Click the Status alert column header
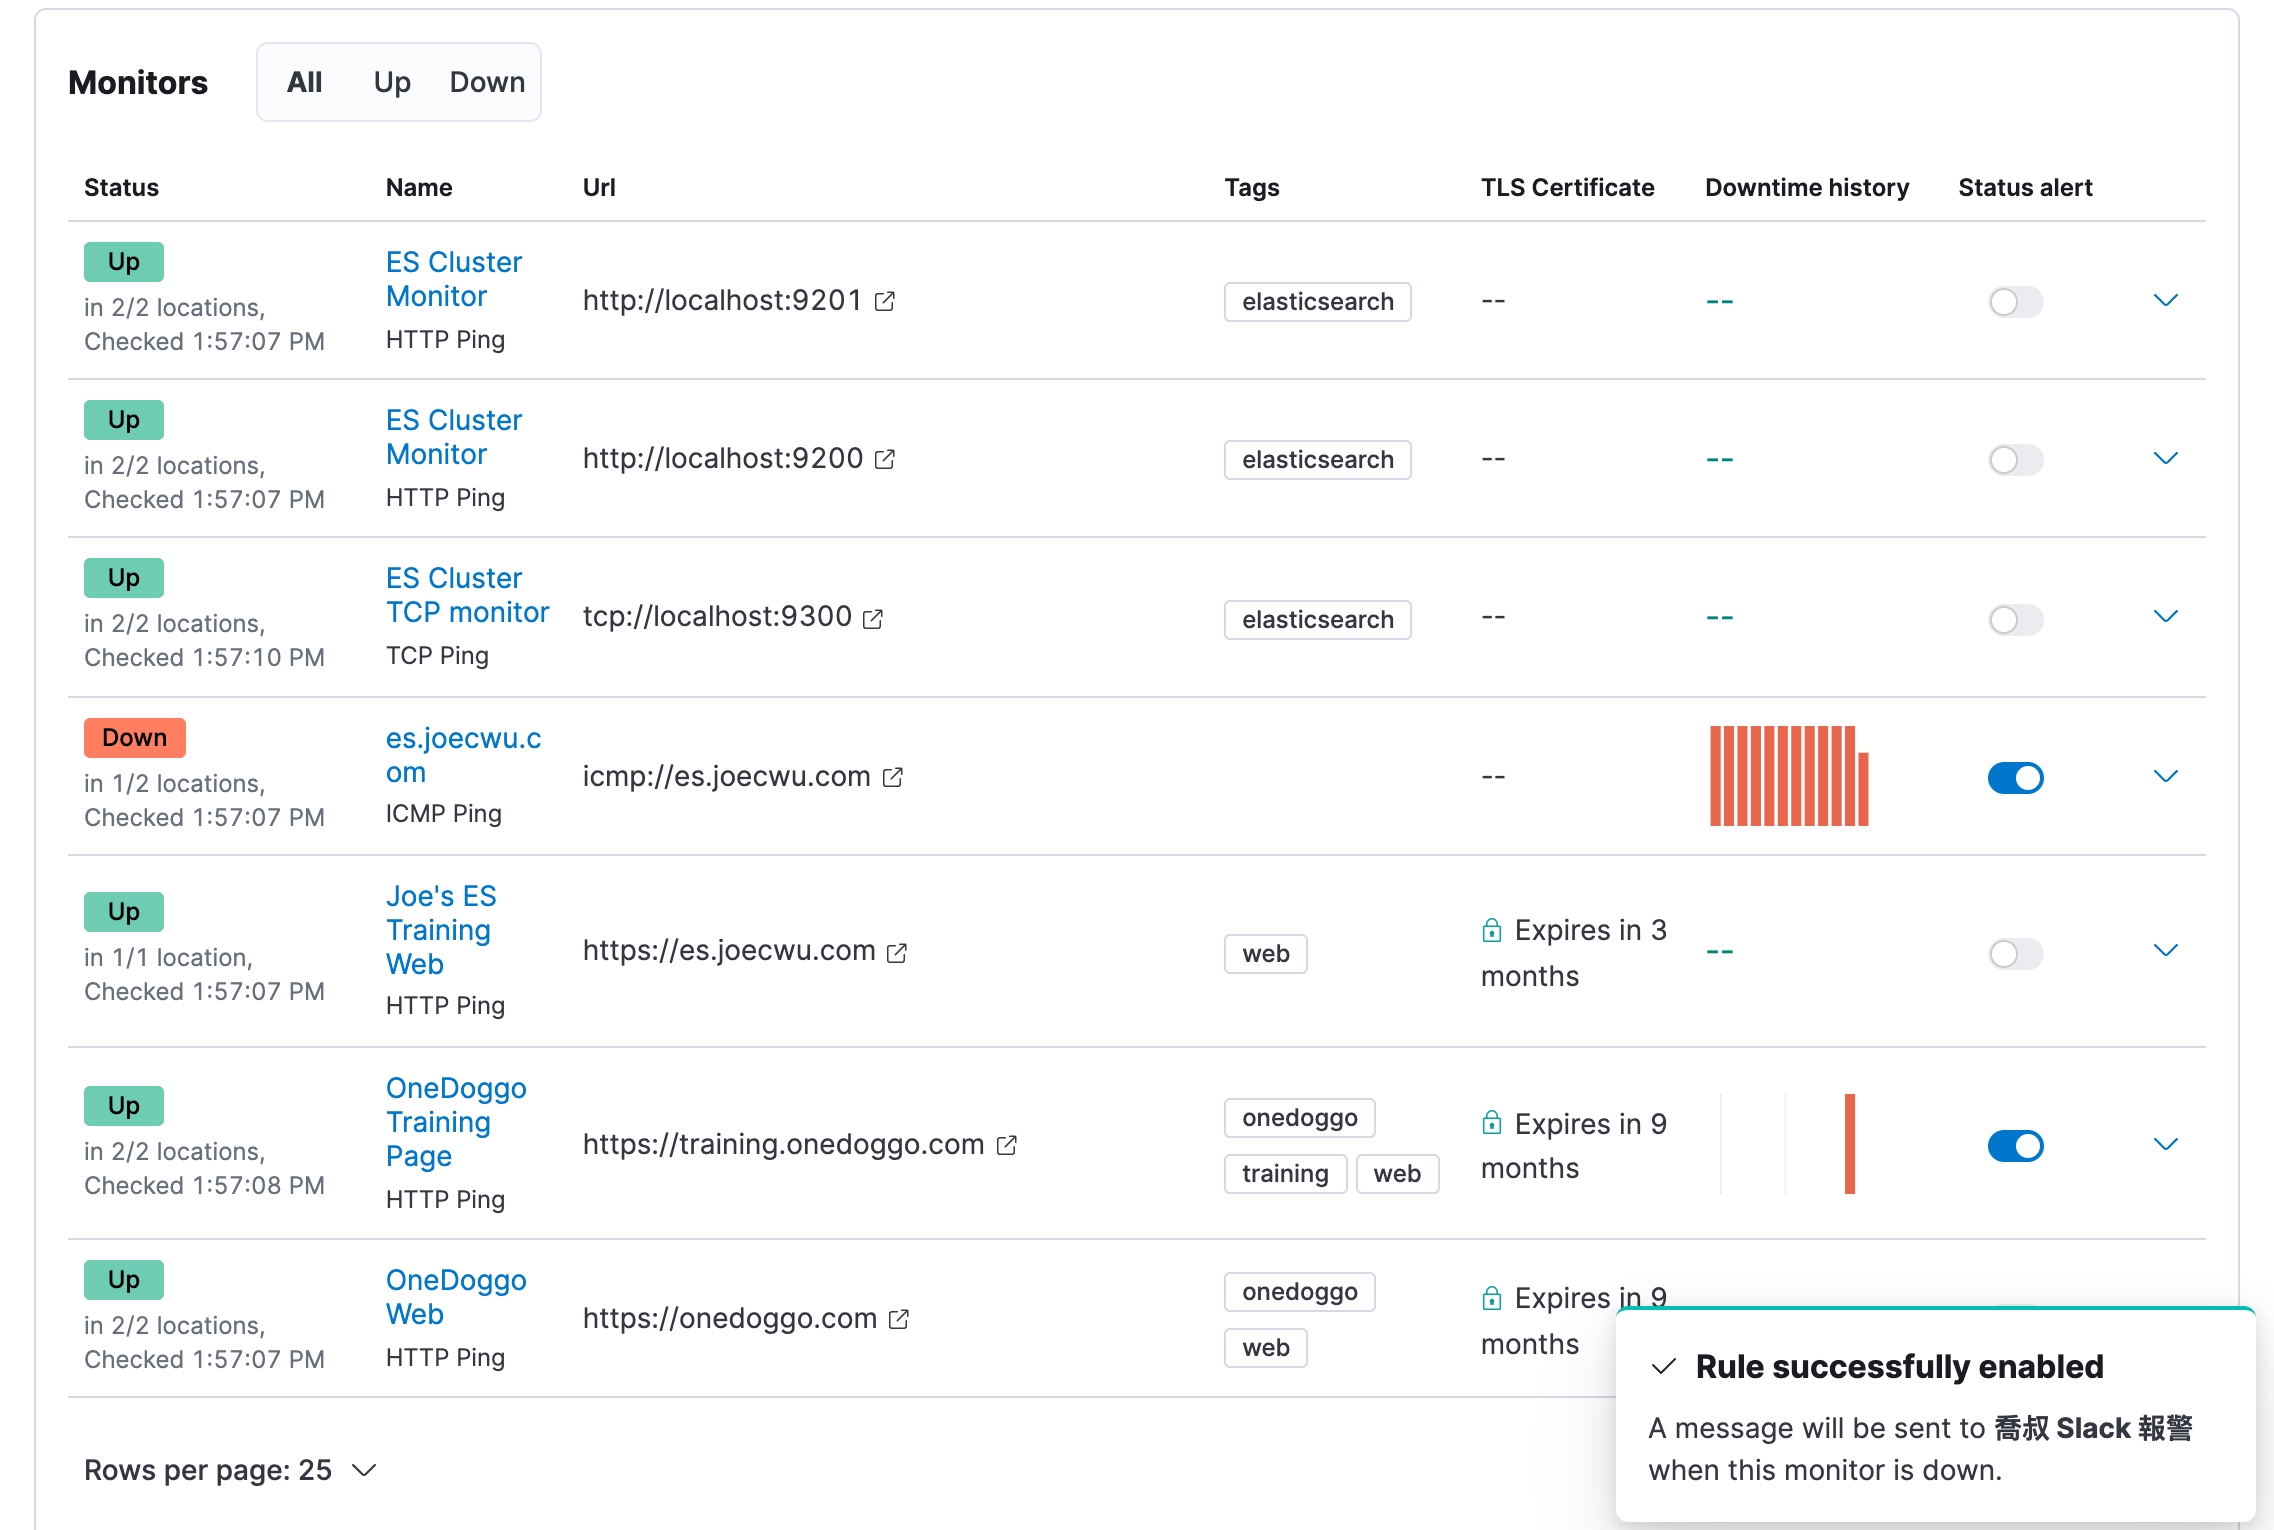2274x1530 pixels. [2025, 188]
